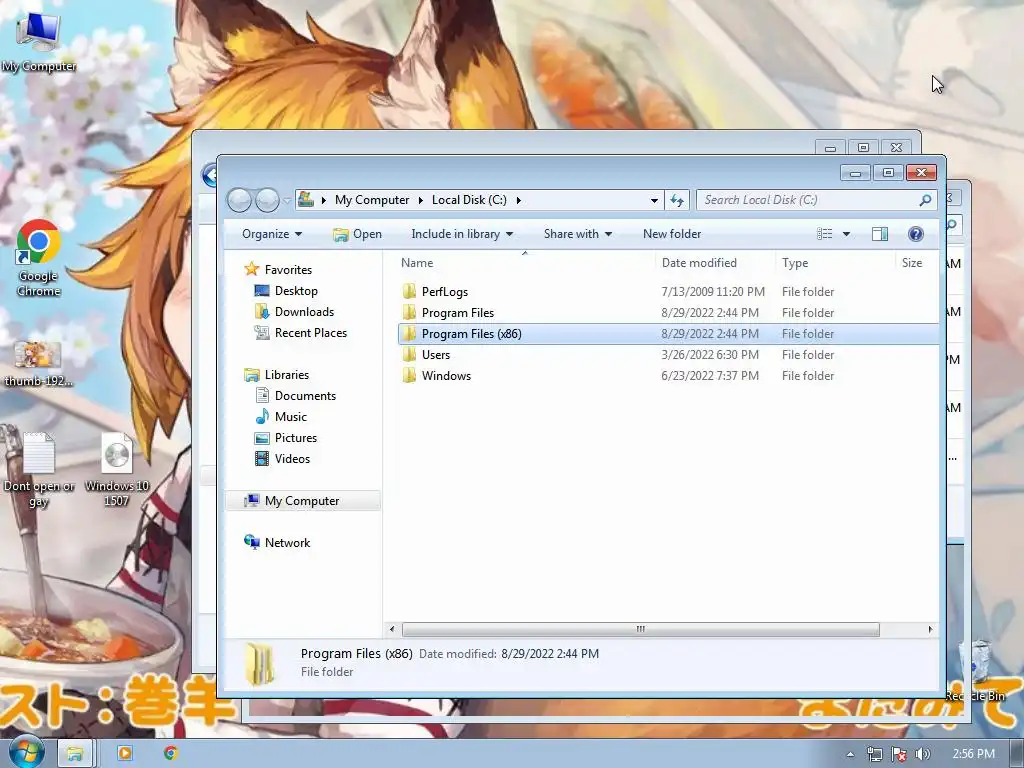This screenshot has width=1024, height=768.
Task: Sort by the Size column header
Action: [x=916, y=263]
